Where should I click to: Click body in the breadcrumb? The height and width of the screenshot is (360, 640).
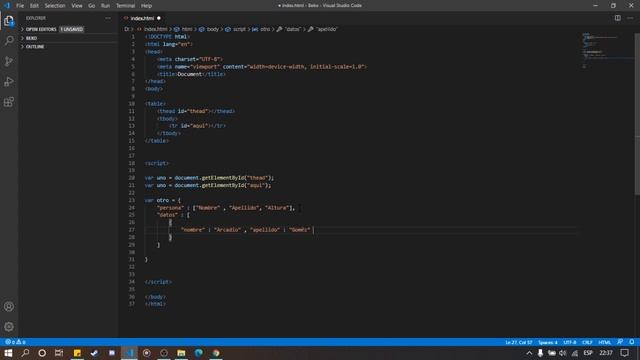[212, 29]
